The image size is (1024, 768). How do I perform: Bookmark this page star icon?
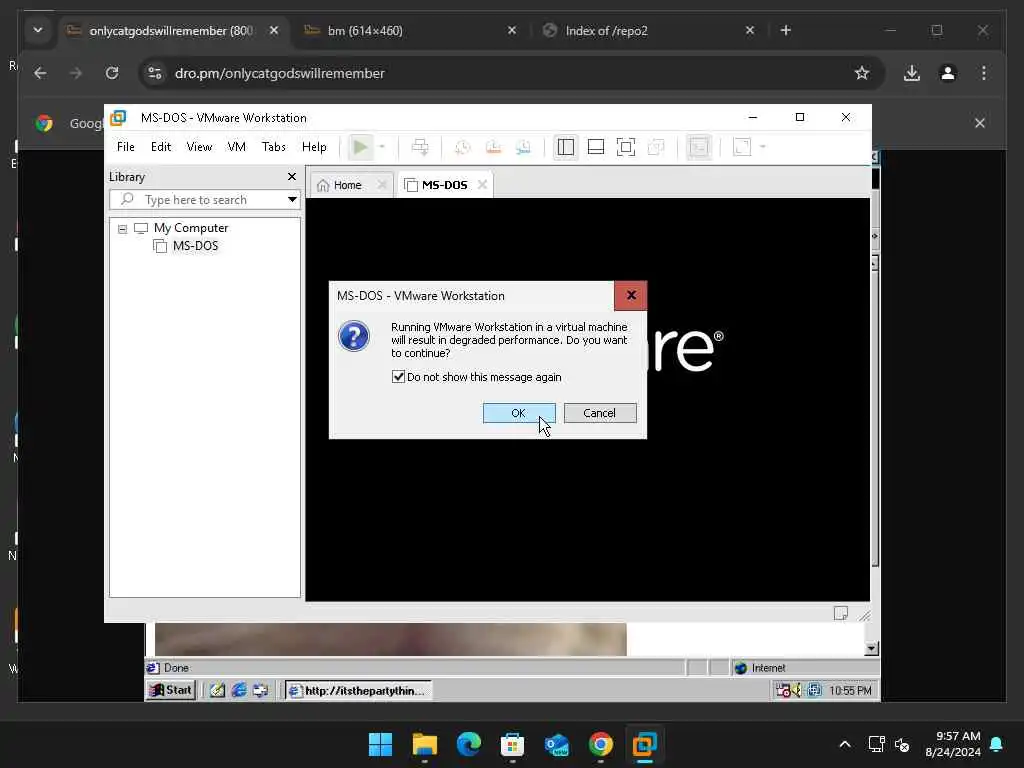[x=862, y=73]
